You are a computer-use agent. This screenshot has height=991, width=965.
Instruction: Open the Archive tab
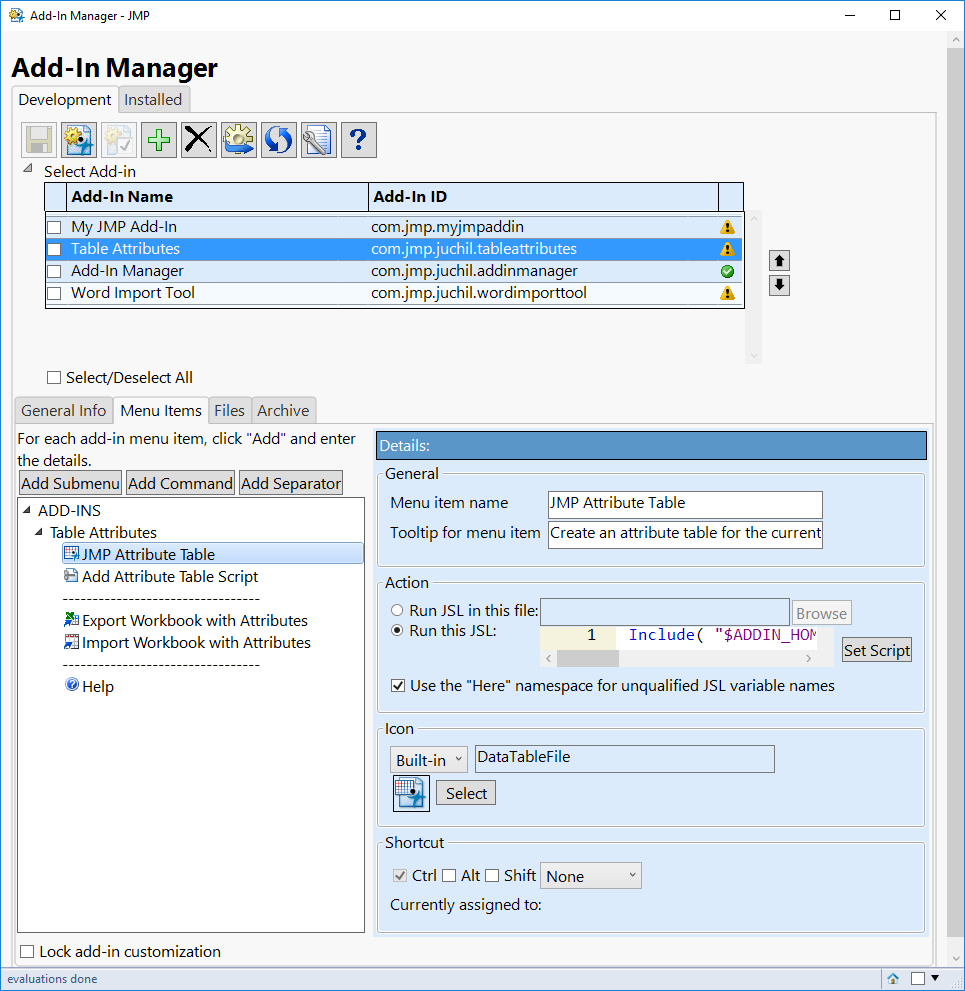(283, 411)
